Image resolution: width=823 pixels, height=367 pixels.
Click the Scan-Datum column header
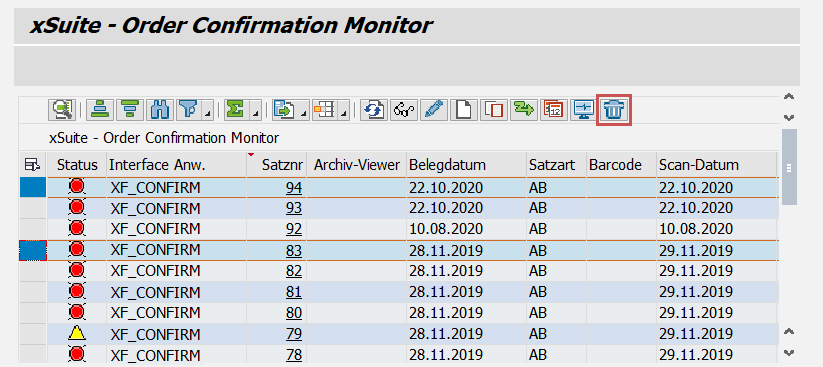coord(717,165)
